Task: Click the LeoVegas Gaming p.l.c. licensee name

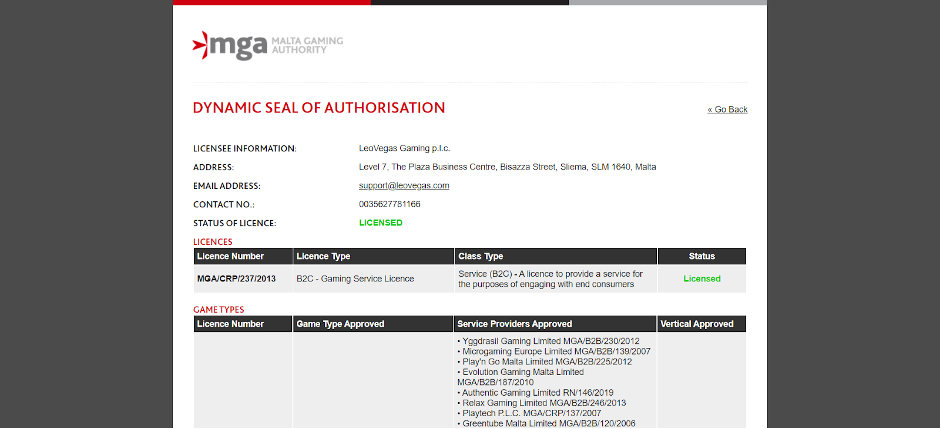Action: 404,148
